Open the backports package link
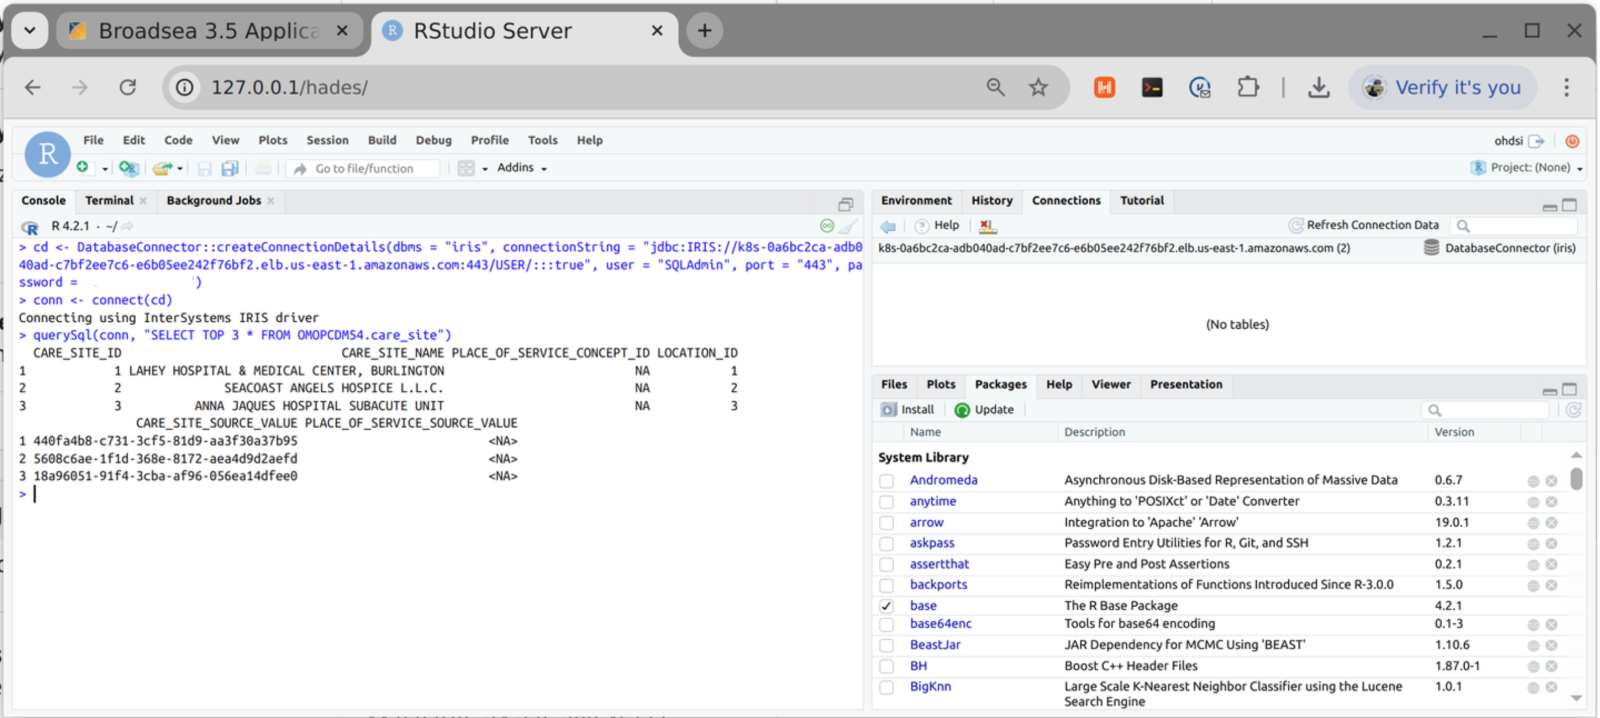Image resolution: width=1600 pixels, height=718 pixels. (x=938, y=585)
